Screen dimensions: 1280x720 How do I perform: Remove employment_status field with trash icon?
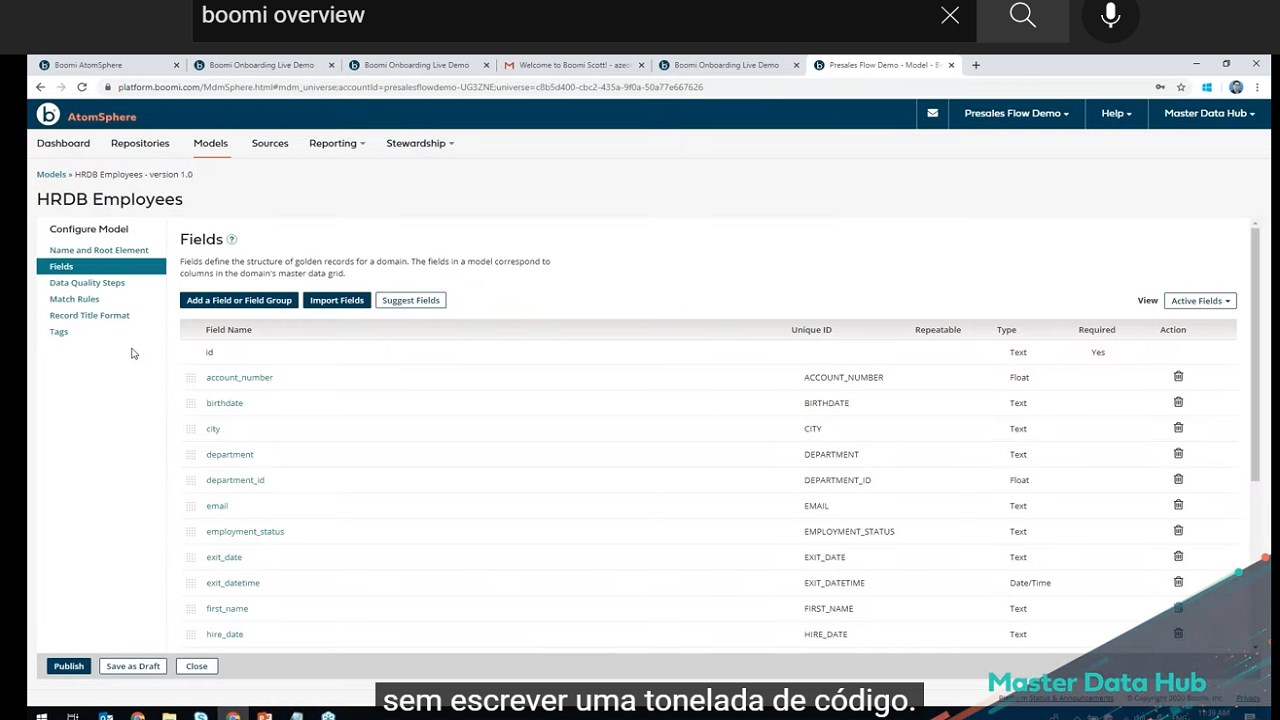[x=1178, y=531]
